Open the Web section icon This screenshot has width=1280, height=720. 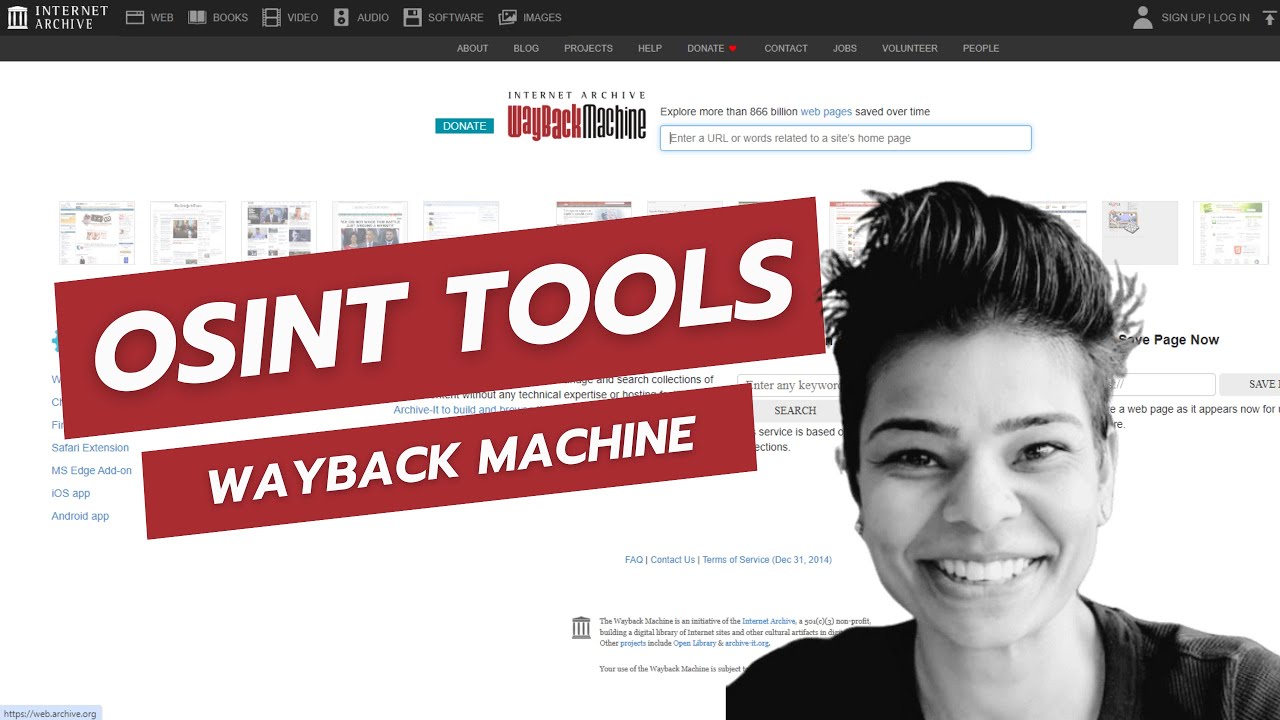[x=135, y=17]
